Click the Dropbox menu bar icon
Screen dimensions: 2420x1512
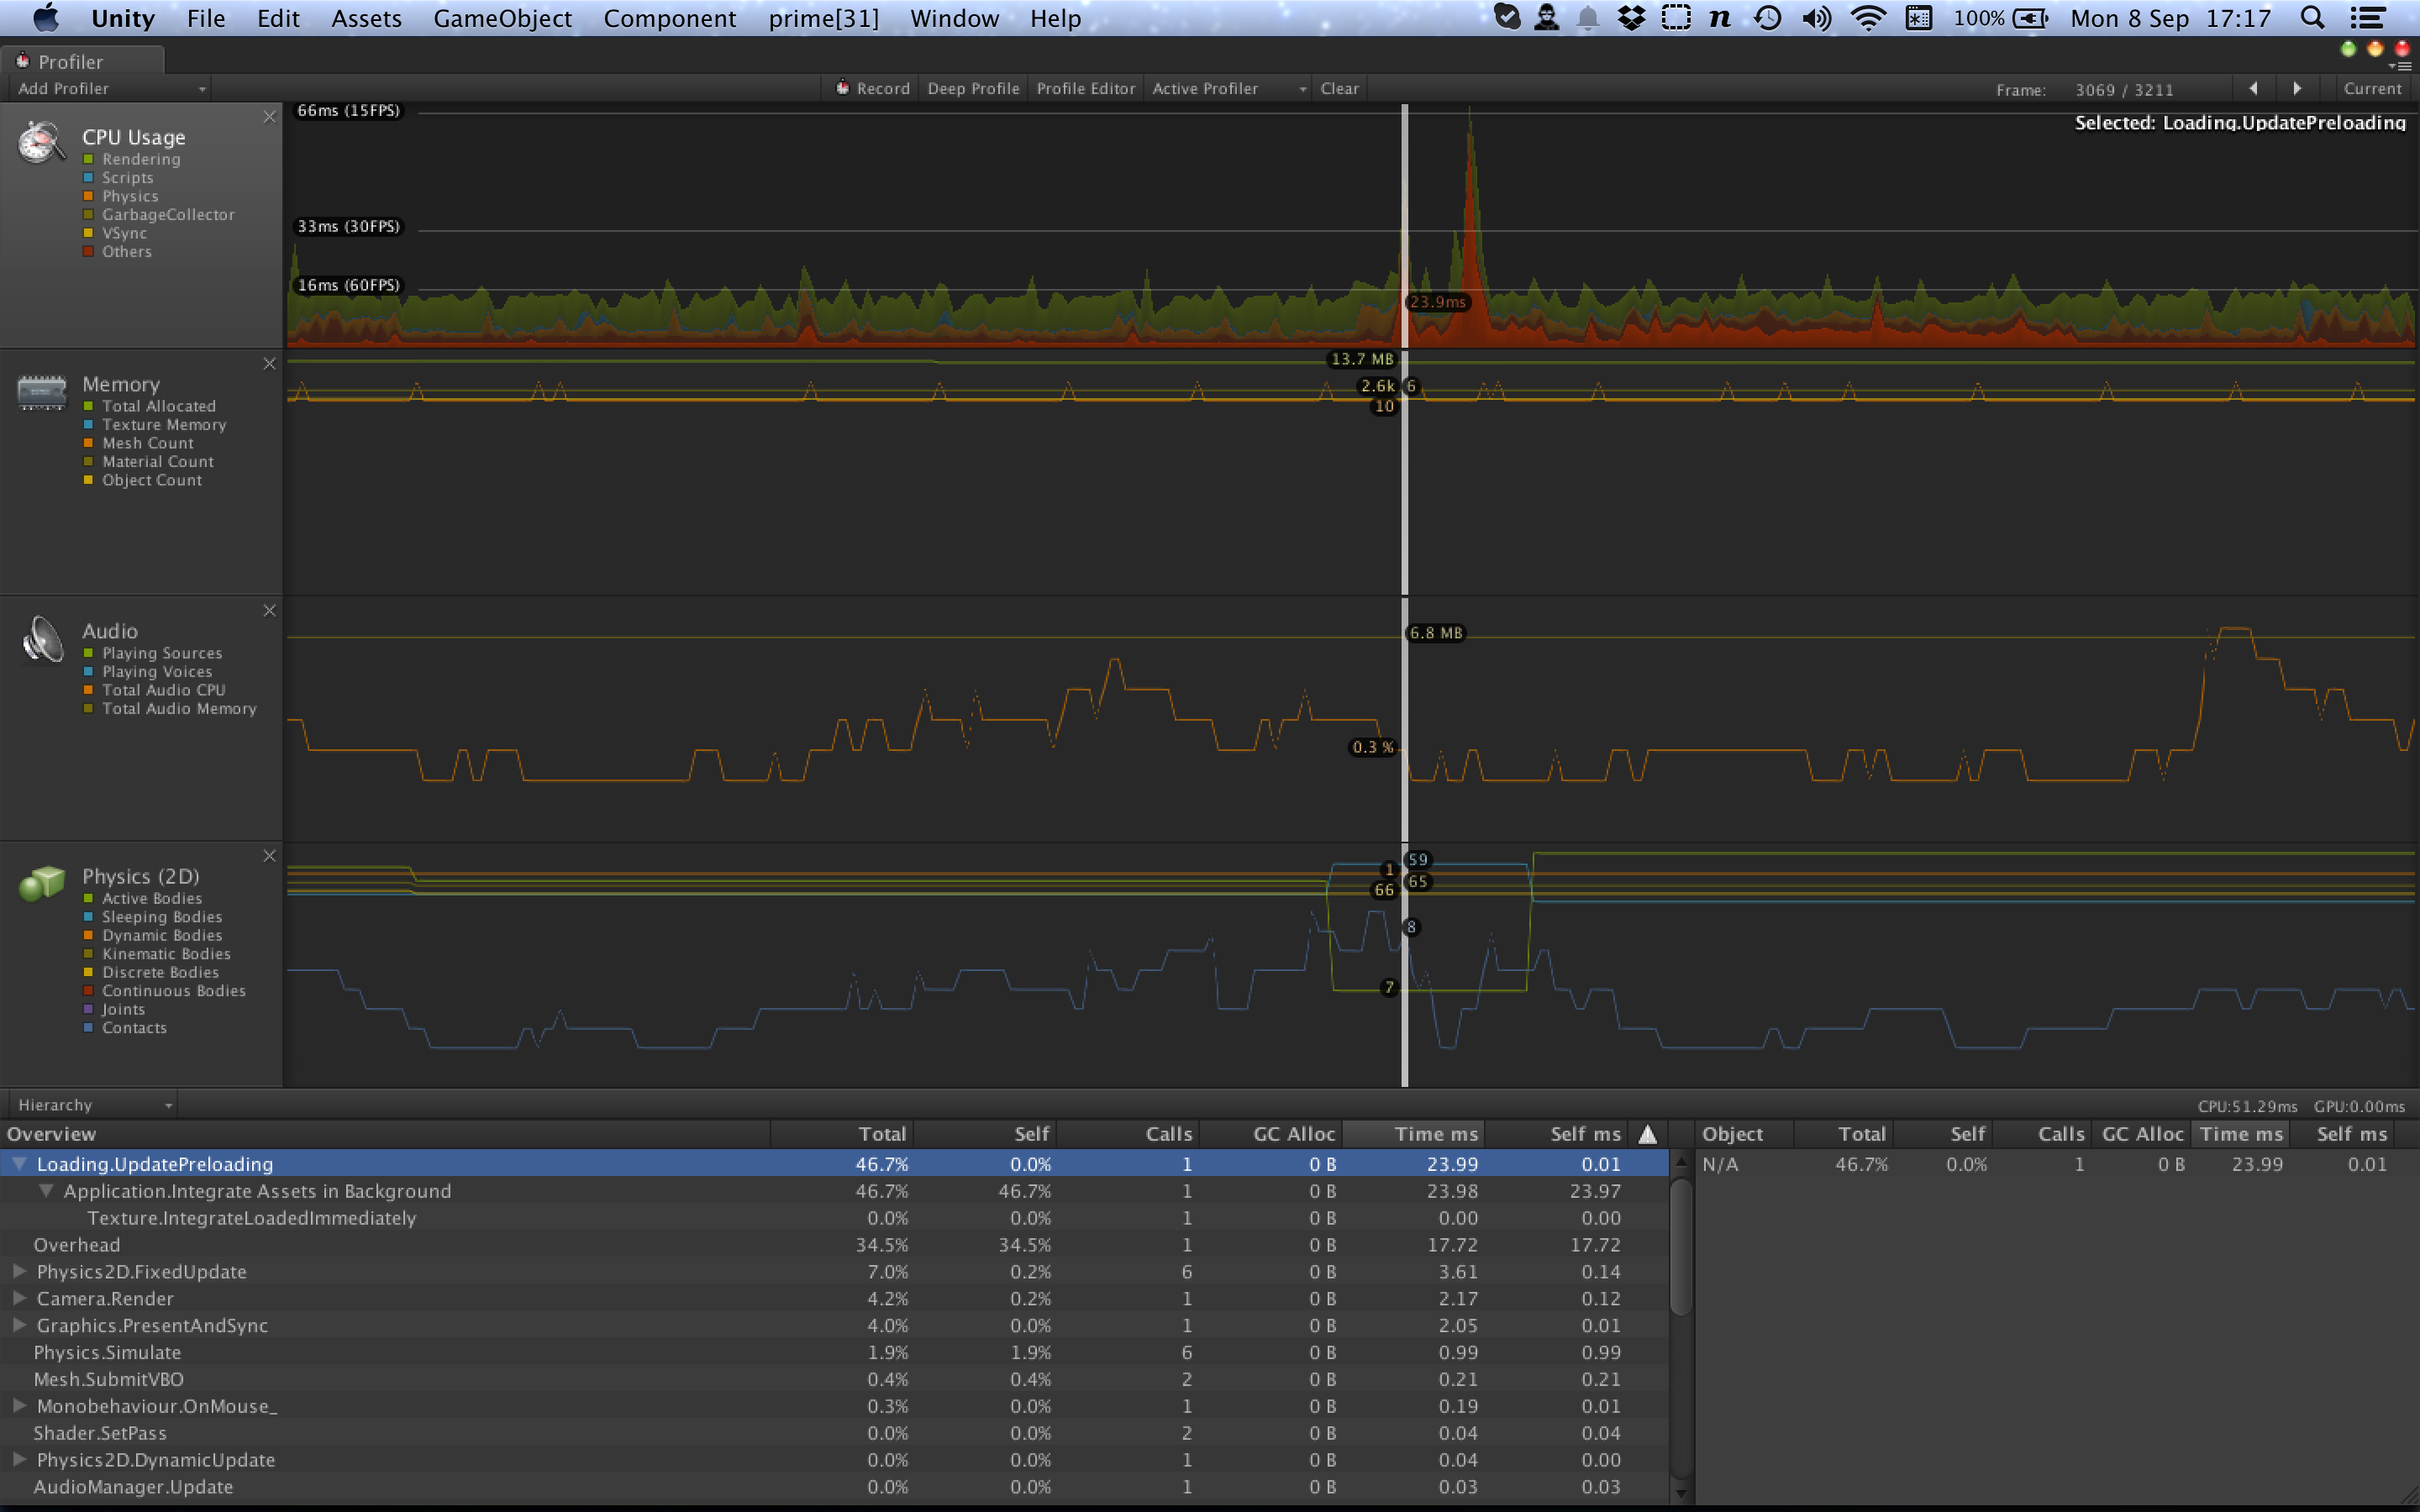(x=1632, y=18)
